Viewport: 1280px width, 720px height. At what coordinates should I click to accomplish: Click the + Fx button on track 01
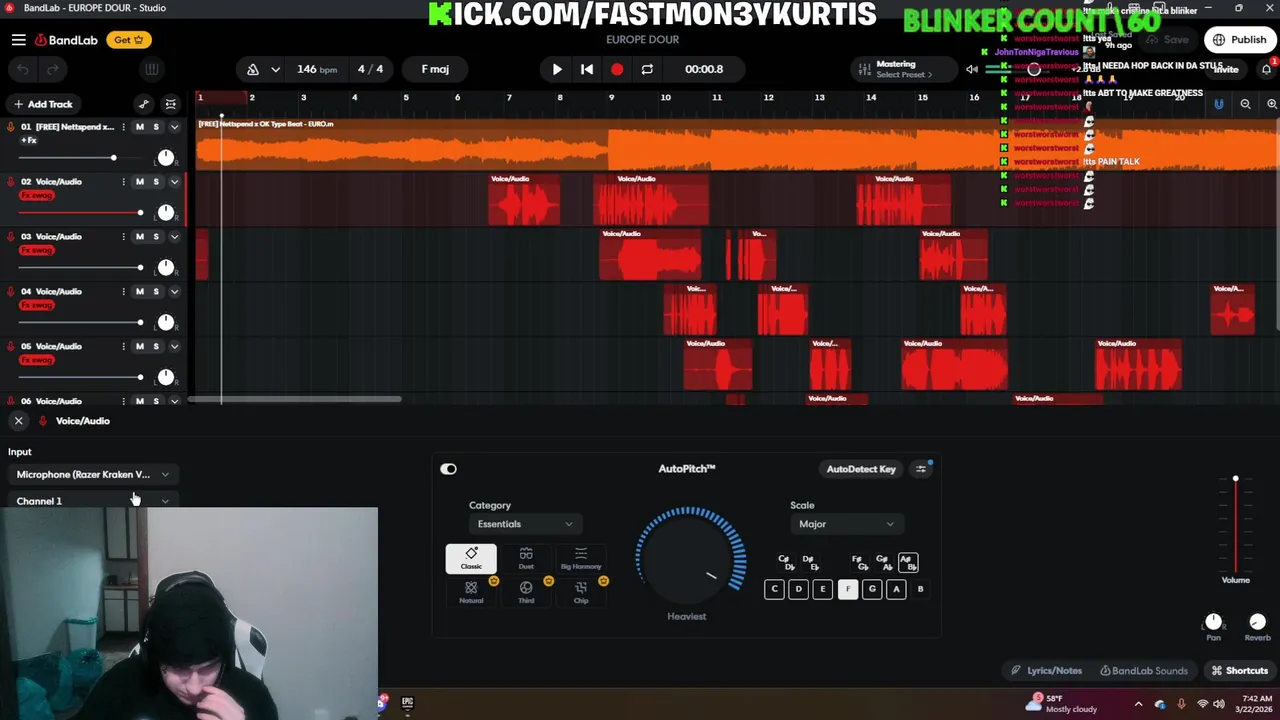[x=29, y=141]
